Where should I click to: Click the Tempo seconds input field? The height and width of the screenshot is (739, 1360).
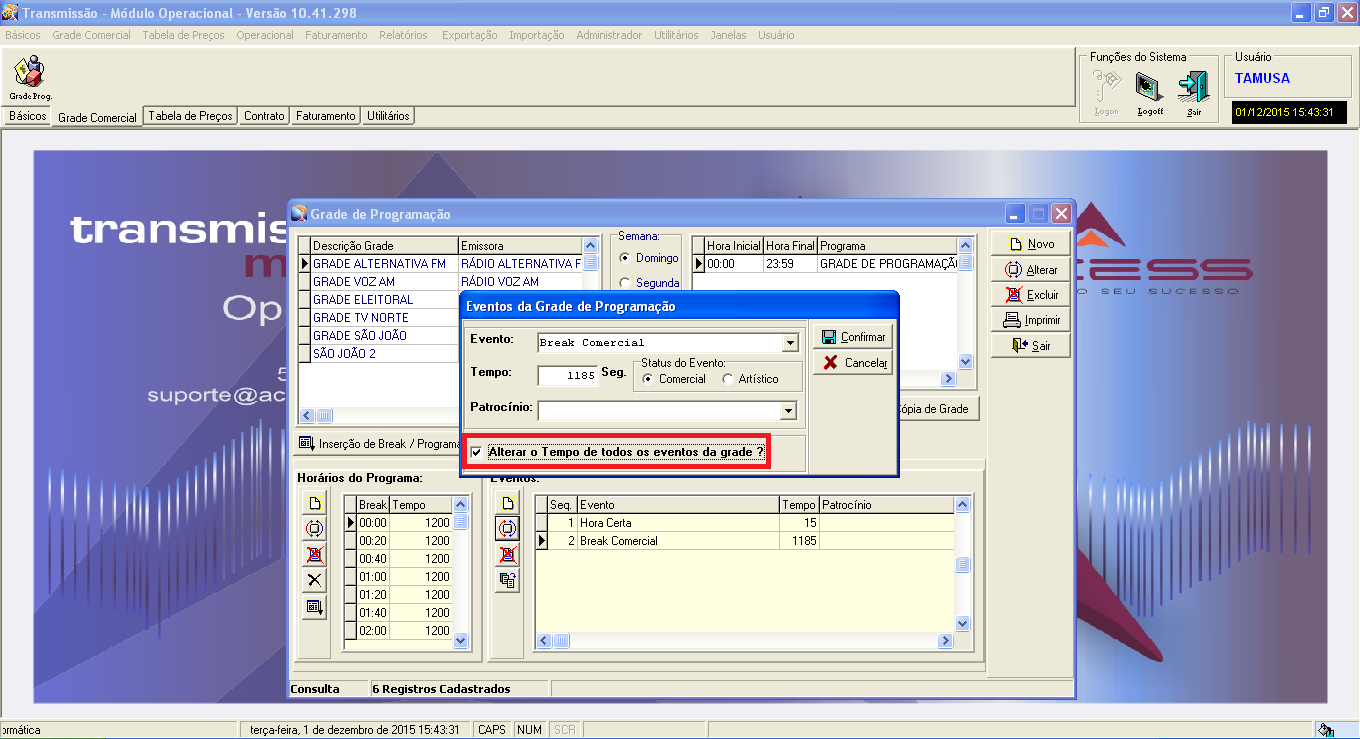click(567, 375)
